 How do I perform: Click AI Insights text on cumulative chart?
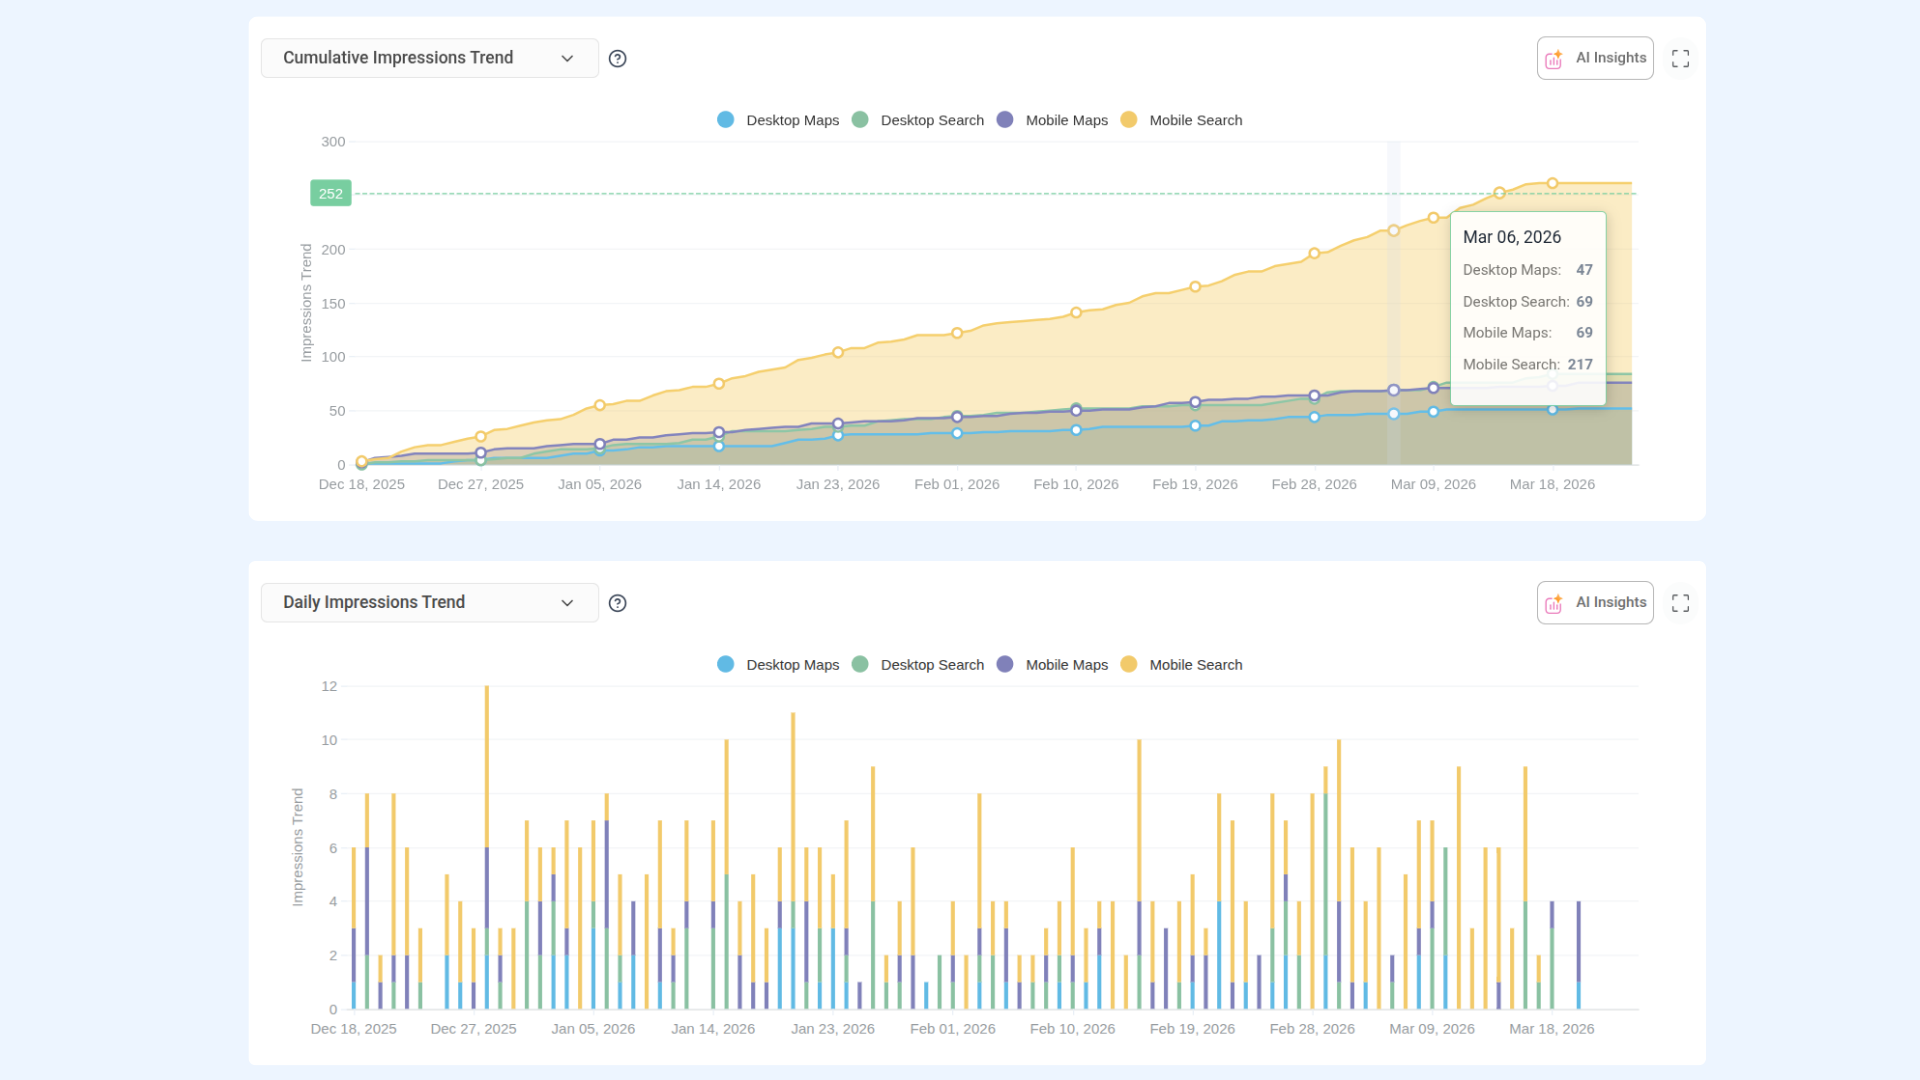tap(1610, 58)
